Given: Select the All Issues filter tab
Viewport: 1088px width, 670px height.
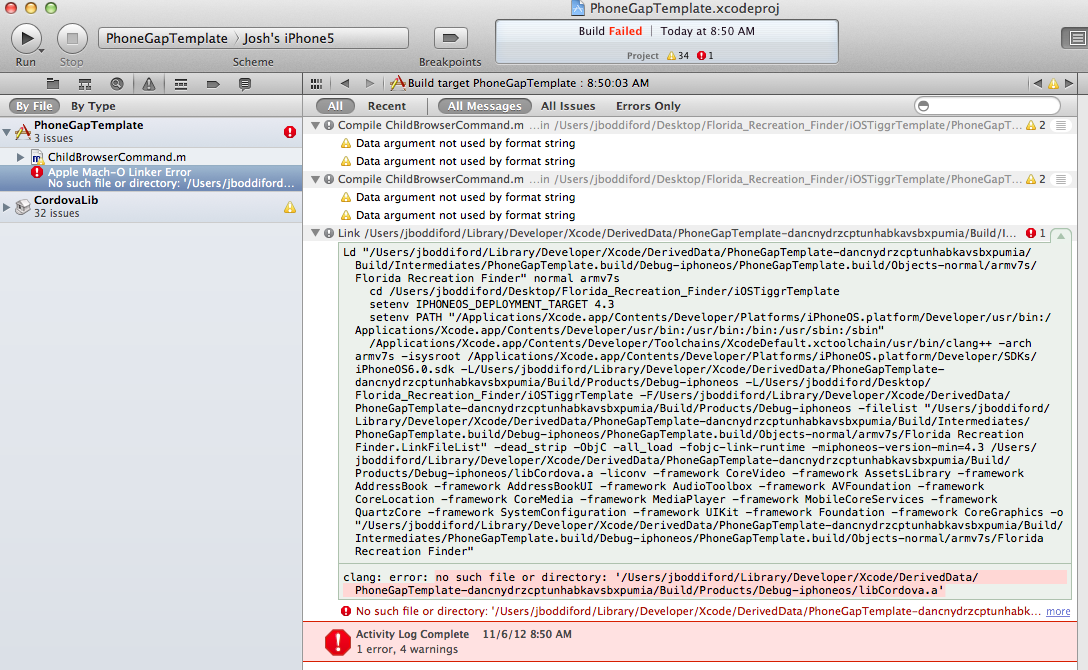Looking at the screenshot, I should 568,106.
